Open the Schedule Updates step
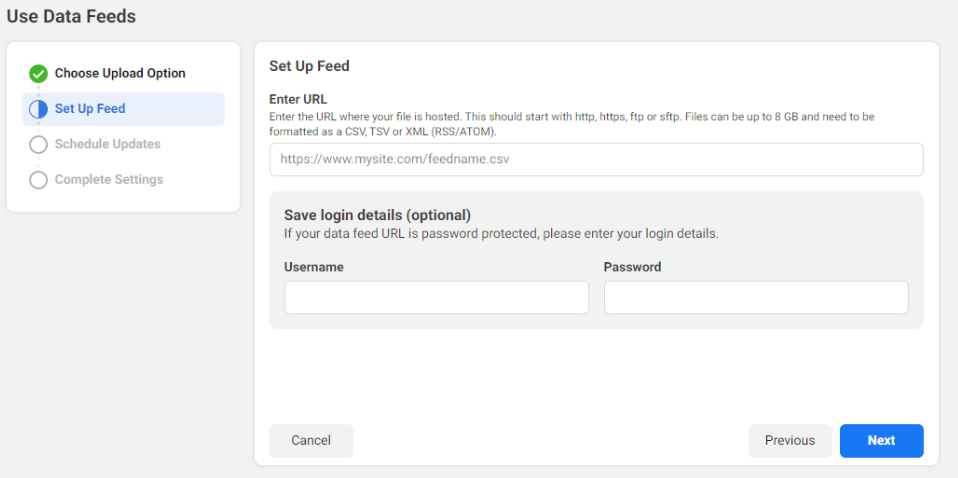Viewport: 958px width, 478px height. pyautogui.click(x=107, y=145)
